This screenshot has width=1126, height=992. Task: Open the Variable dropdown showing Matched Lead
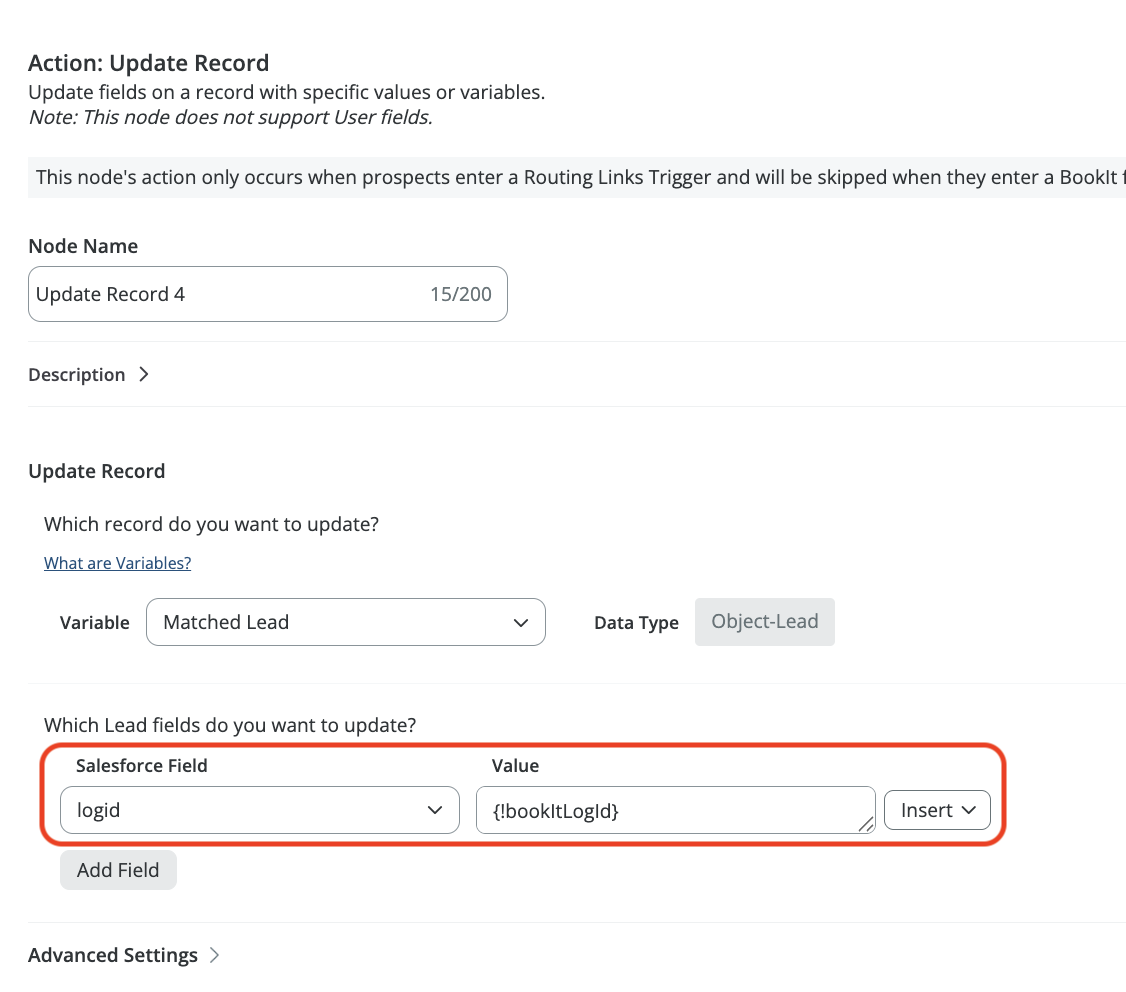[x=345, y=622]
